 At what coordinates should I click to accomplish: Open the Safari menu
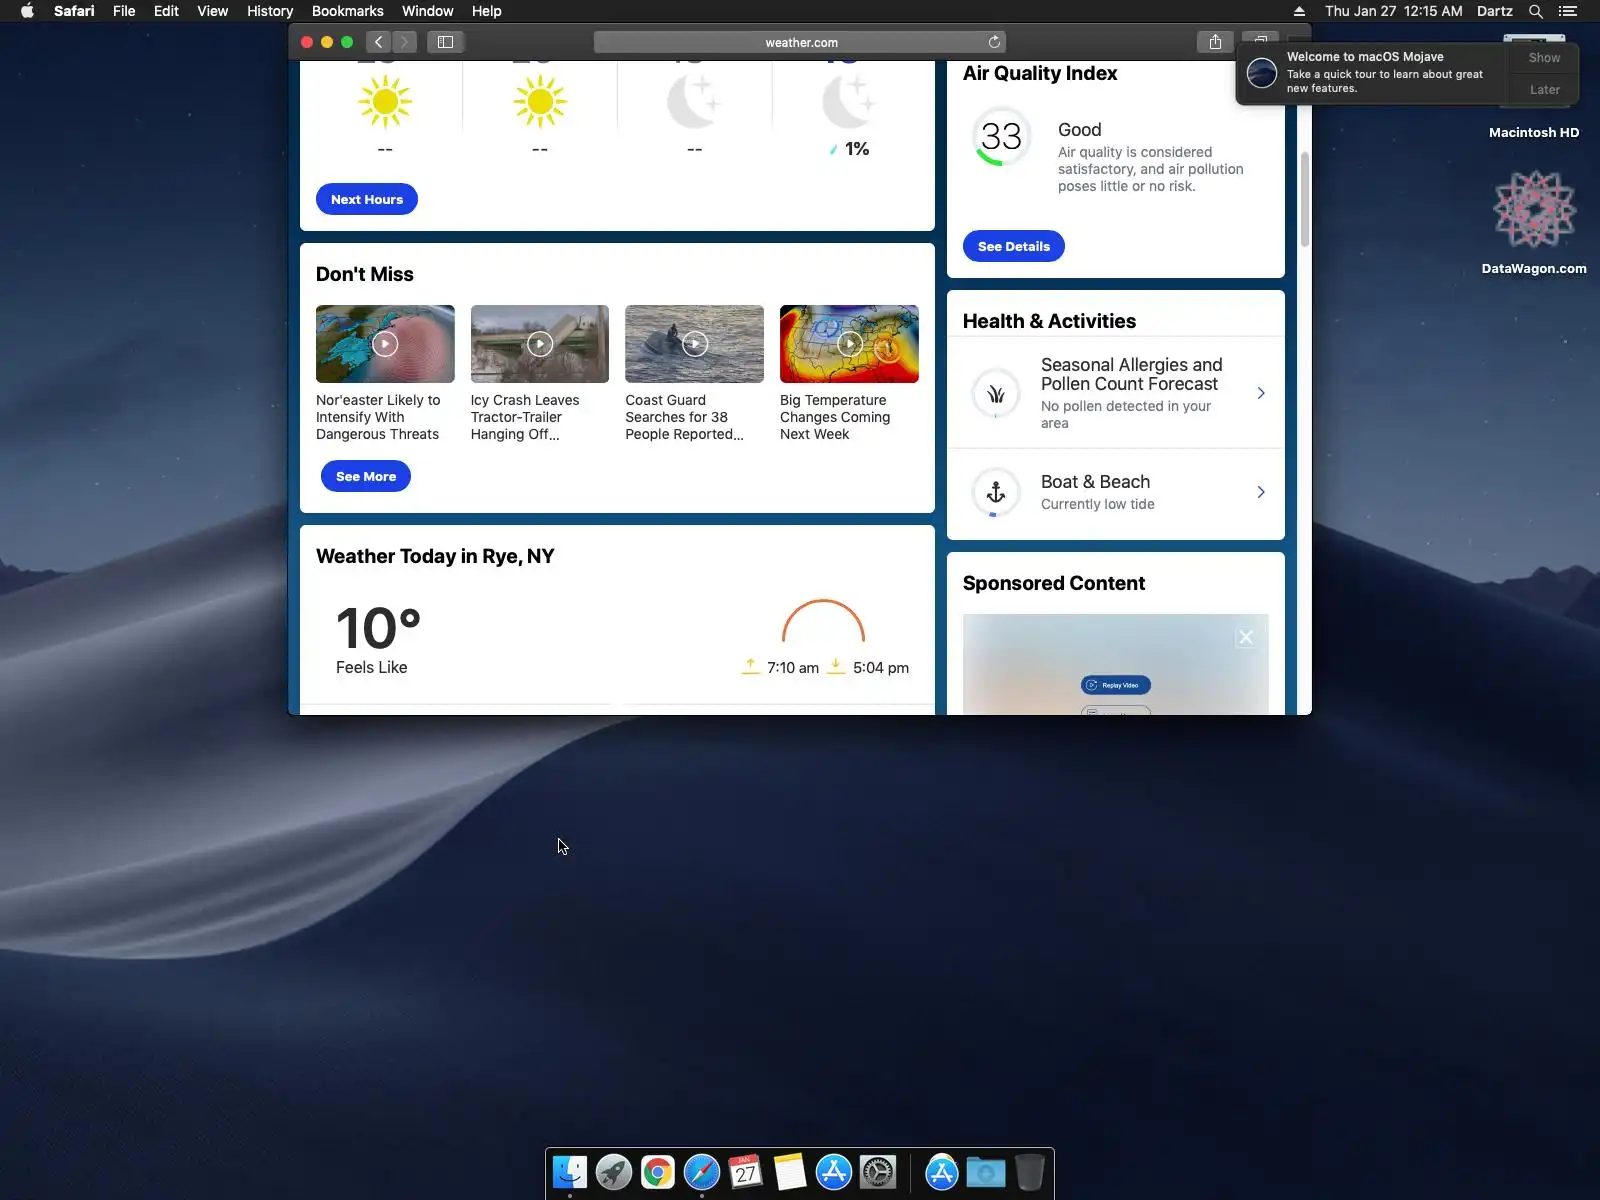[x=74, y=11]
